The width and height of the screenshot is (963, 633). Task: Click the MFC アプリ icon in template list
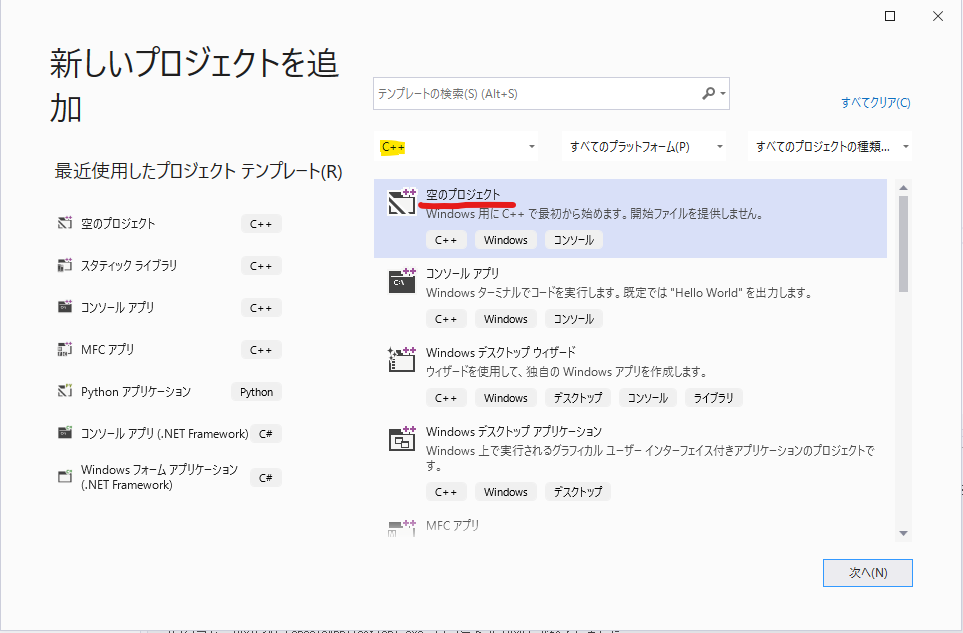coord(401,525)
